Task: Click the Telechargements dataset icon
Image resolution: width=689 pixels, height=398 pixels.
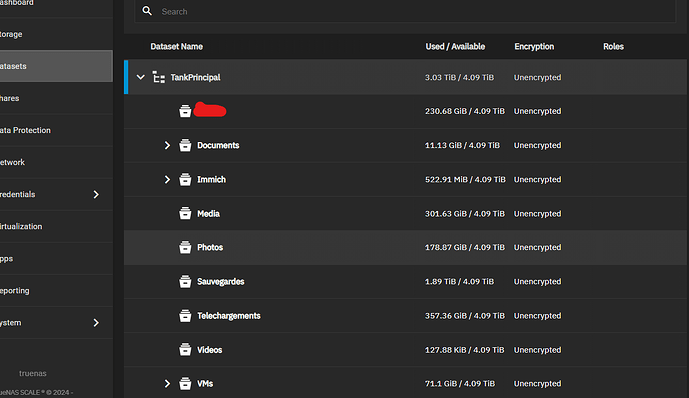Action: [185, 316]
